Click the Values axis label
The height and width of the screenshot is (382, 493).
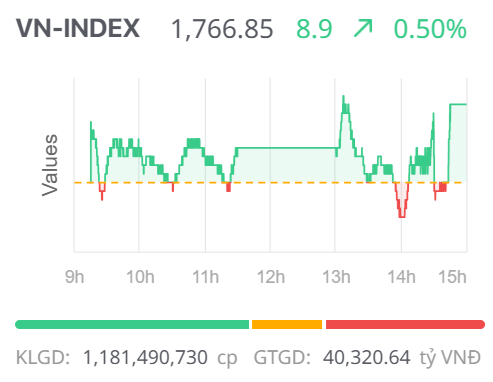50,165
